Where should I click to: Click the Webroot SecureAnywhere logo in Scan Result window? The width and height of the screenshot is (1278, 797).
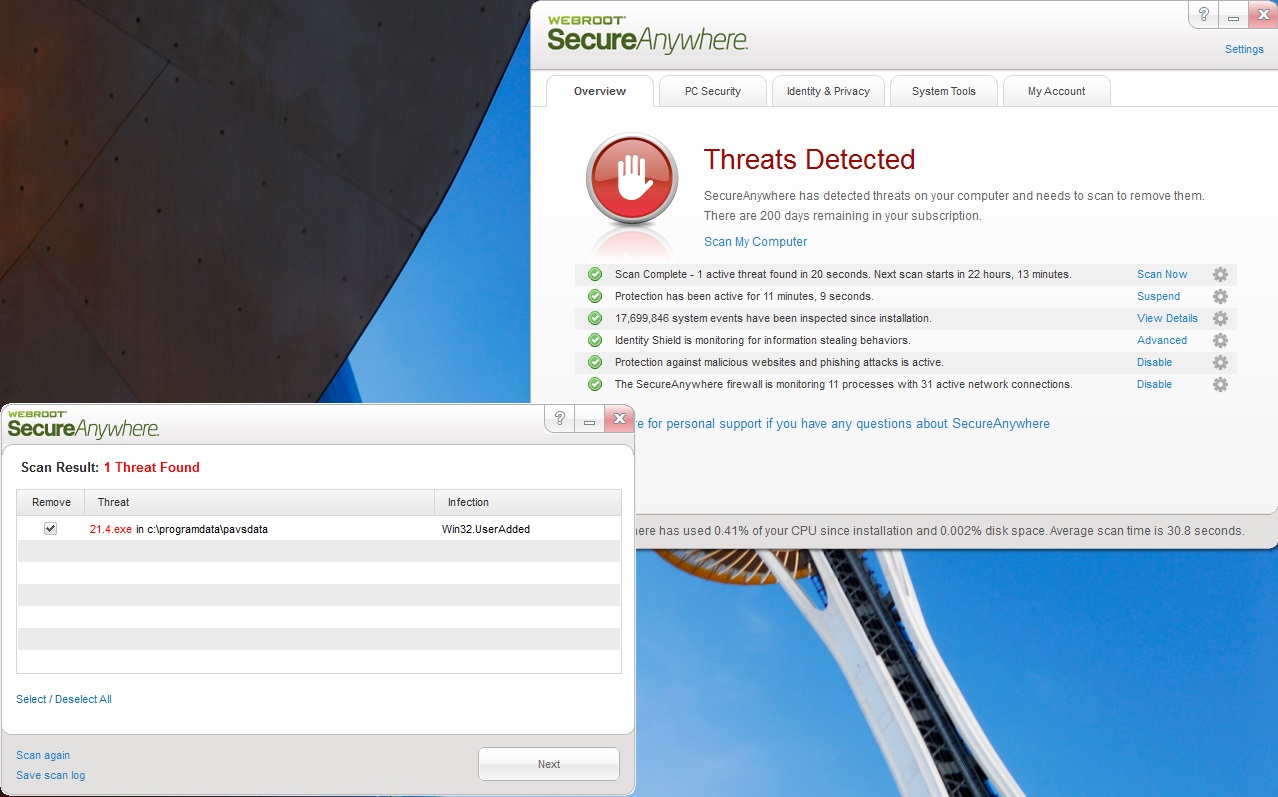tap(84, 424)
